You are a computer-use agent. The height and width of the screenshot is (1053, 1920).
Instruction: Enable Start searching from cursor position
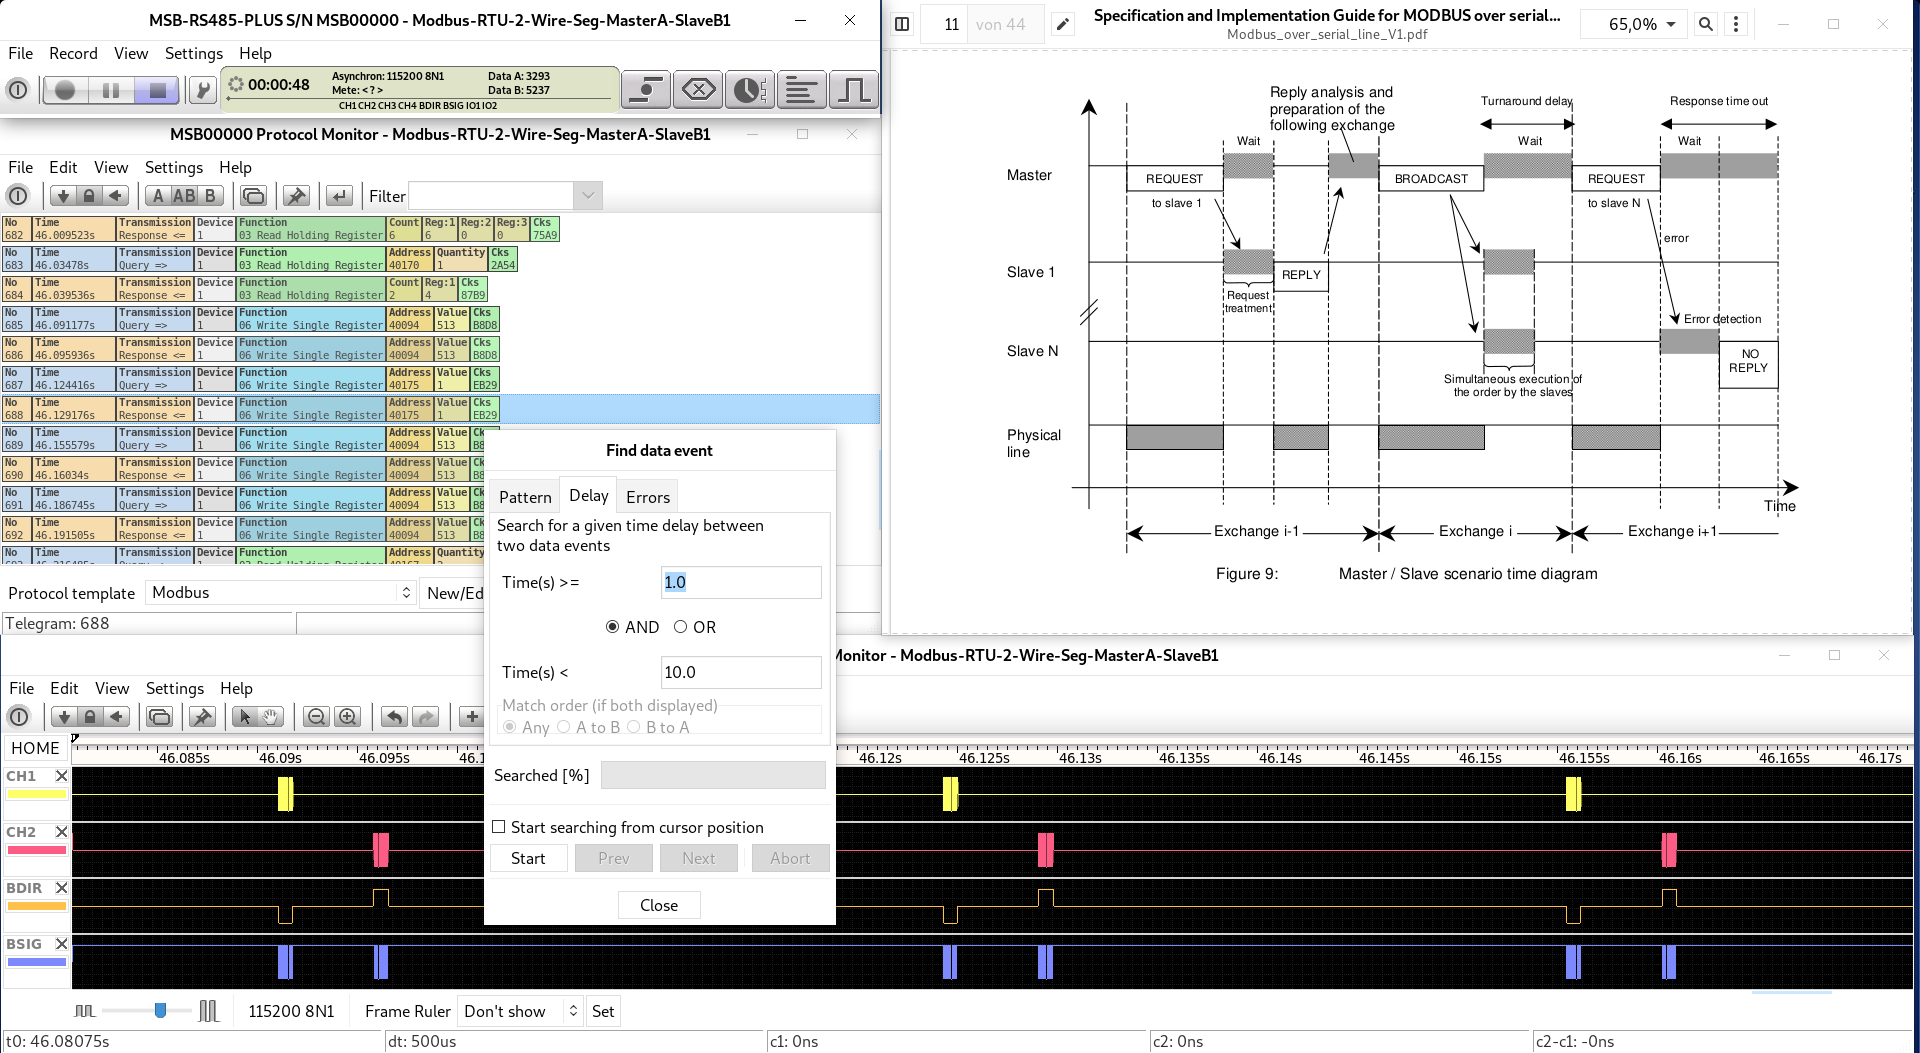[498, 827]
